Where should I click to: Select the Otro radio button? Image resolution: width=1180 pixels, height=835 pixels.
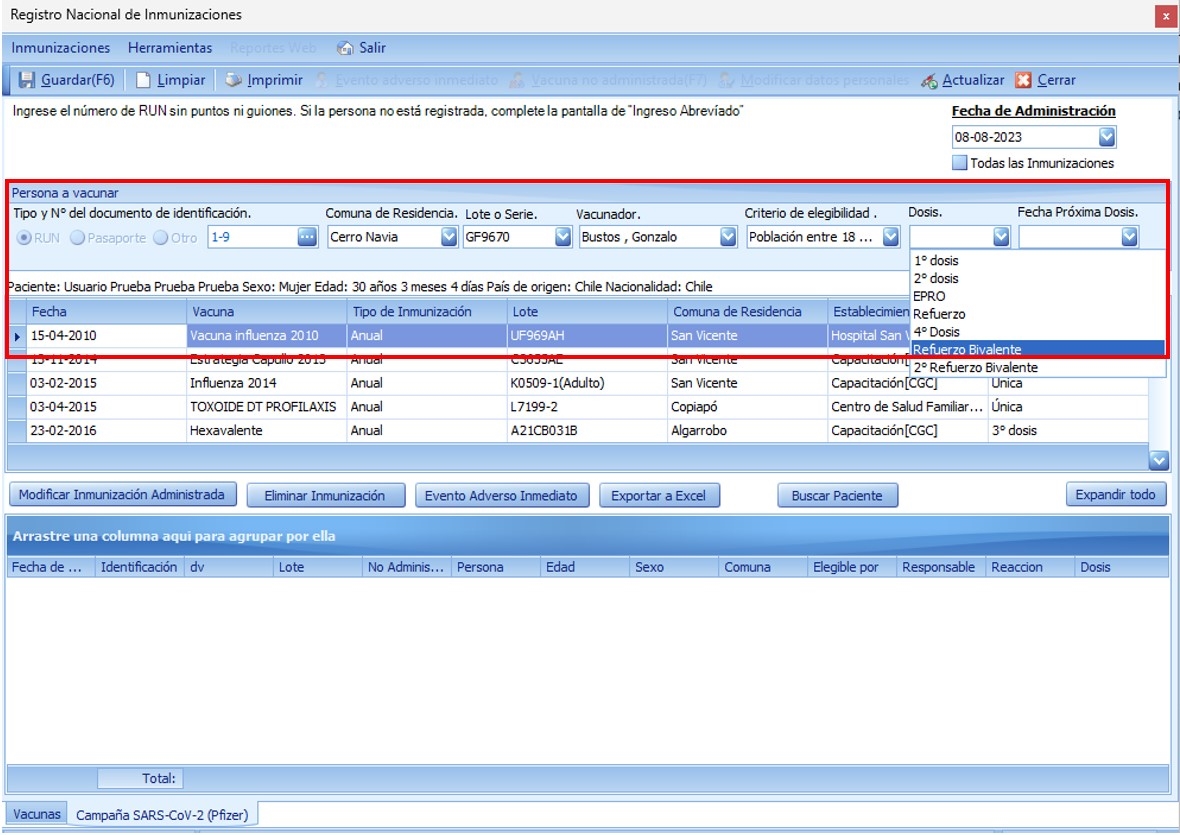tap(161, 238)
